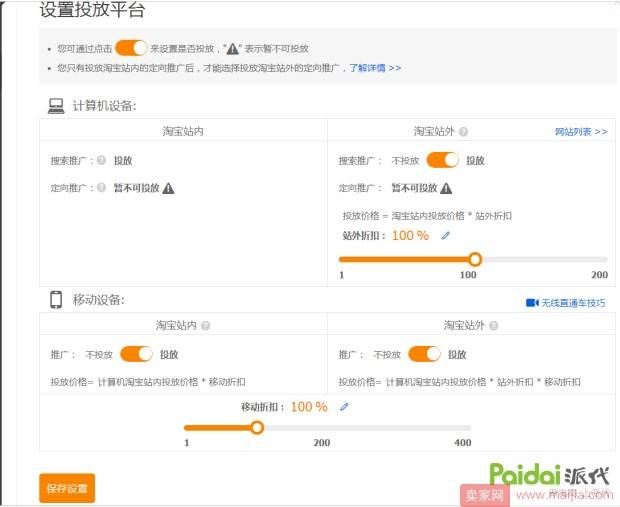Click warning triangle icon in the instructions box
Screen dimensions: 620x507
point(232,49)
